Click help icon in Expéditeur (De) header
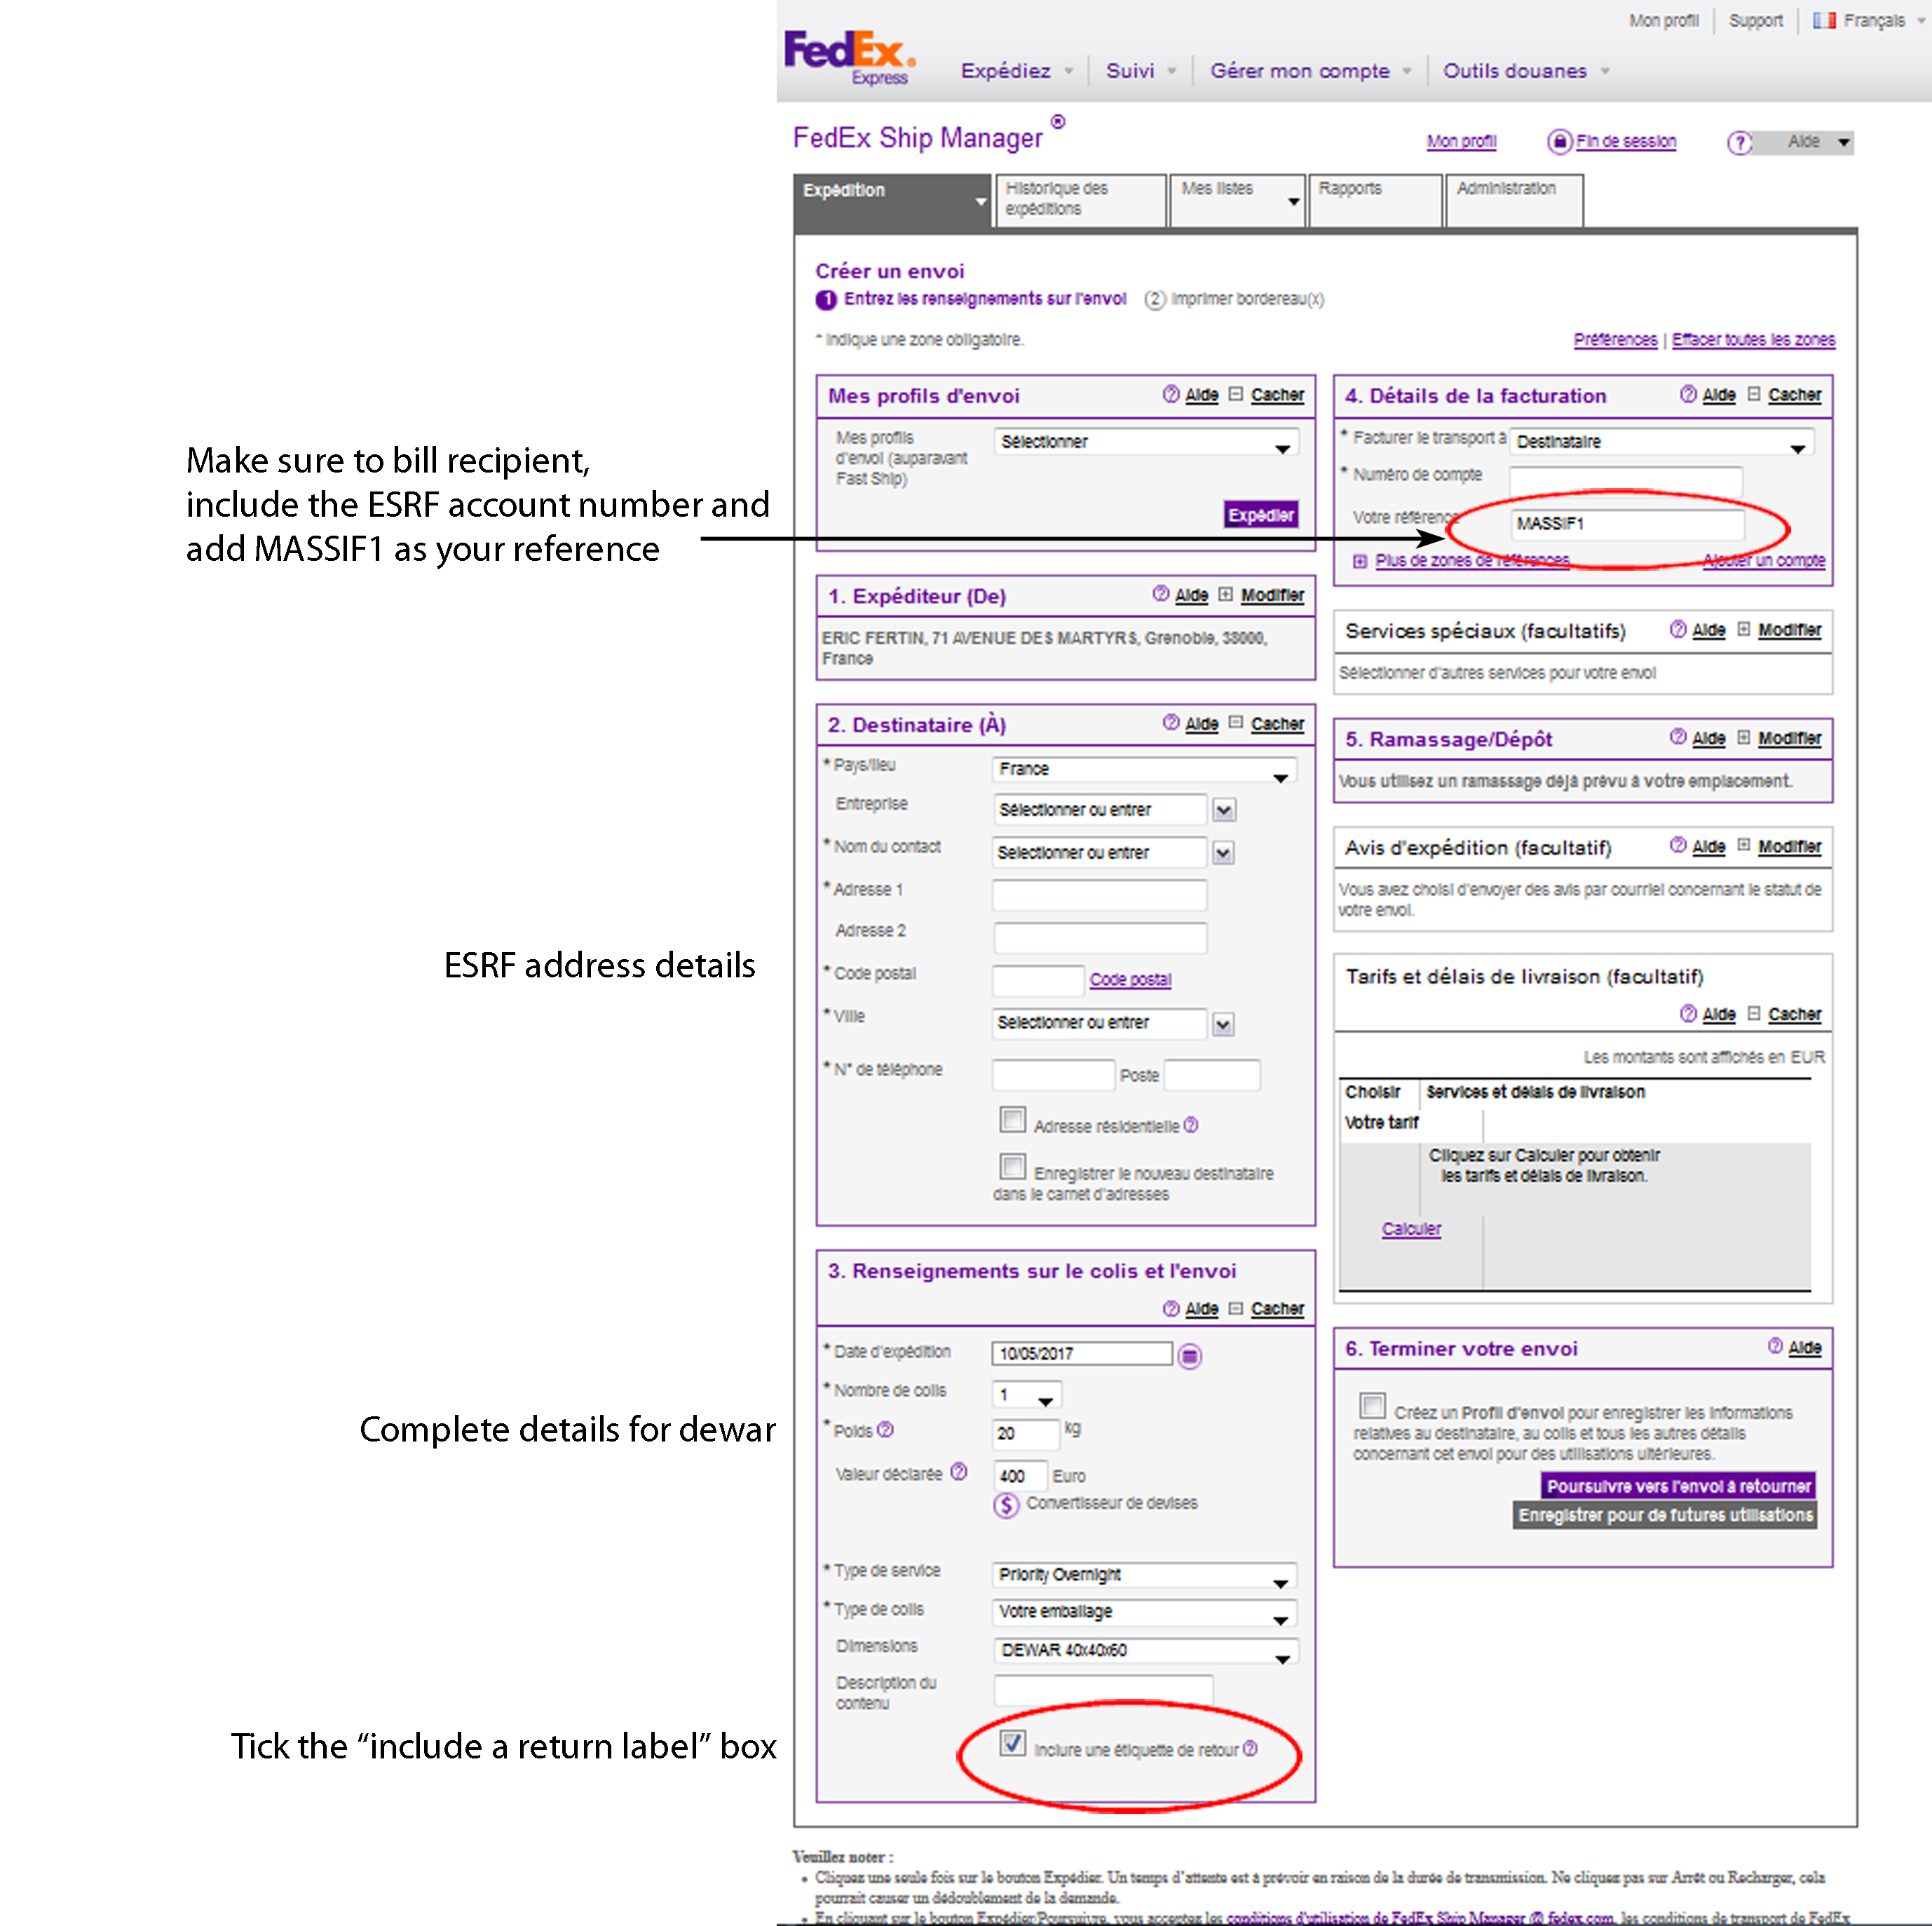The width and height of the screenshot is (1932, 1926). [1160, 593]
